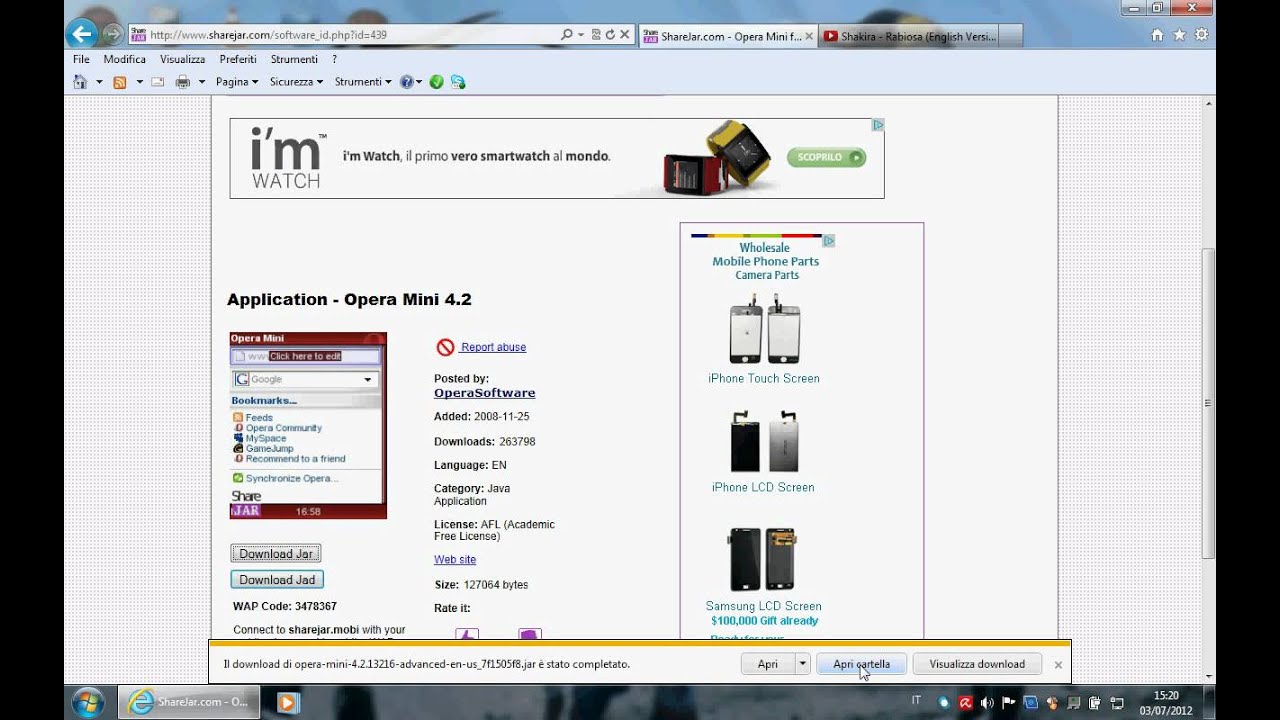1280x720 pixels.
Task: Click the Samsung LCD Screen ad link
Action: [764, 606]
